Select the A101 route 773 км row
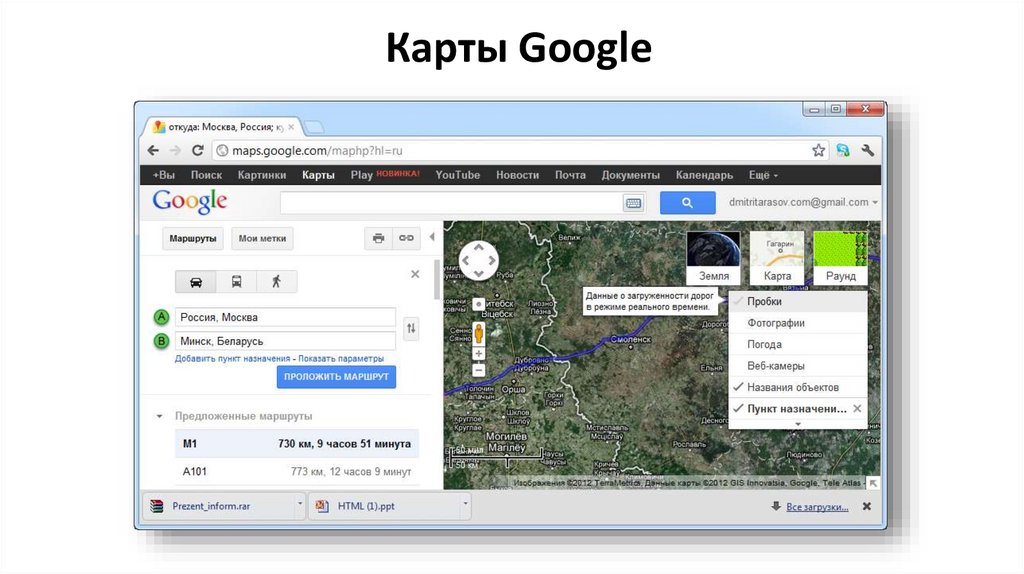 point(297,471)
